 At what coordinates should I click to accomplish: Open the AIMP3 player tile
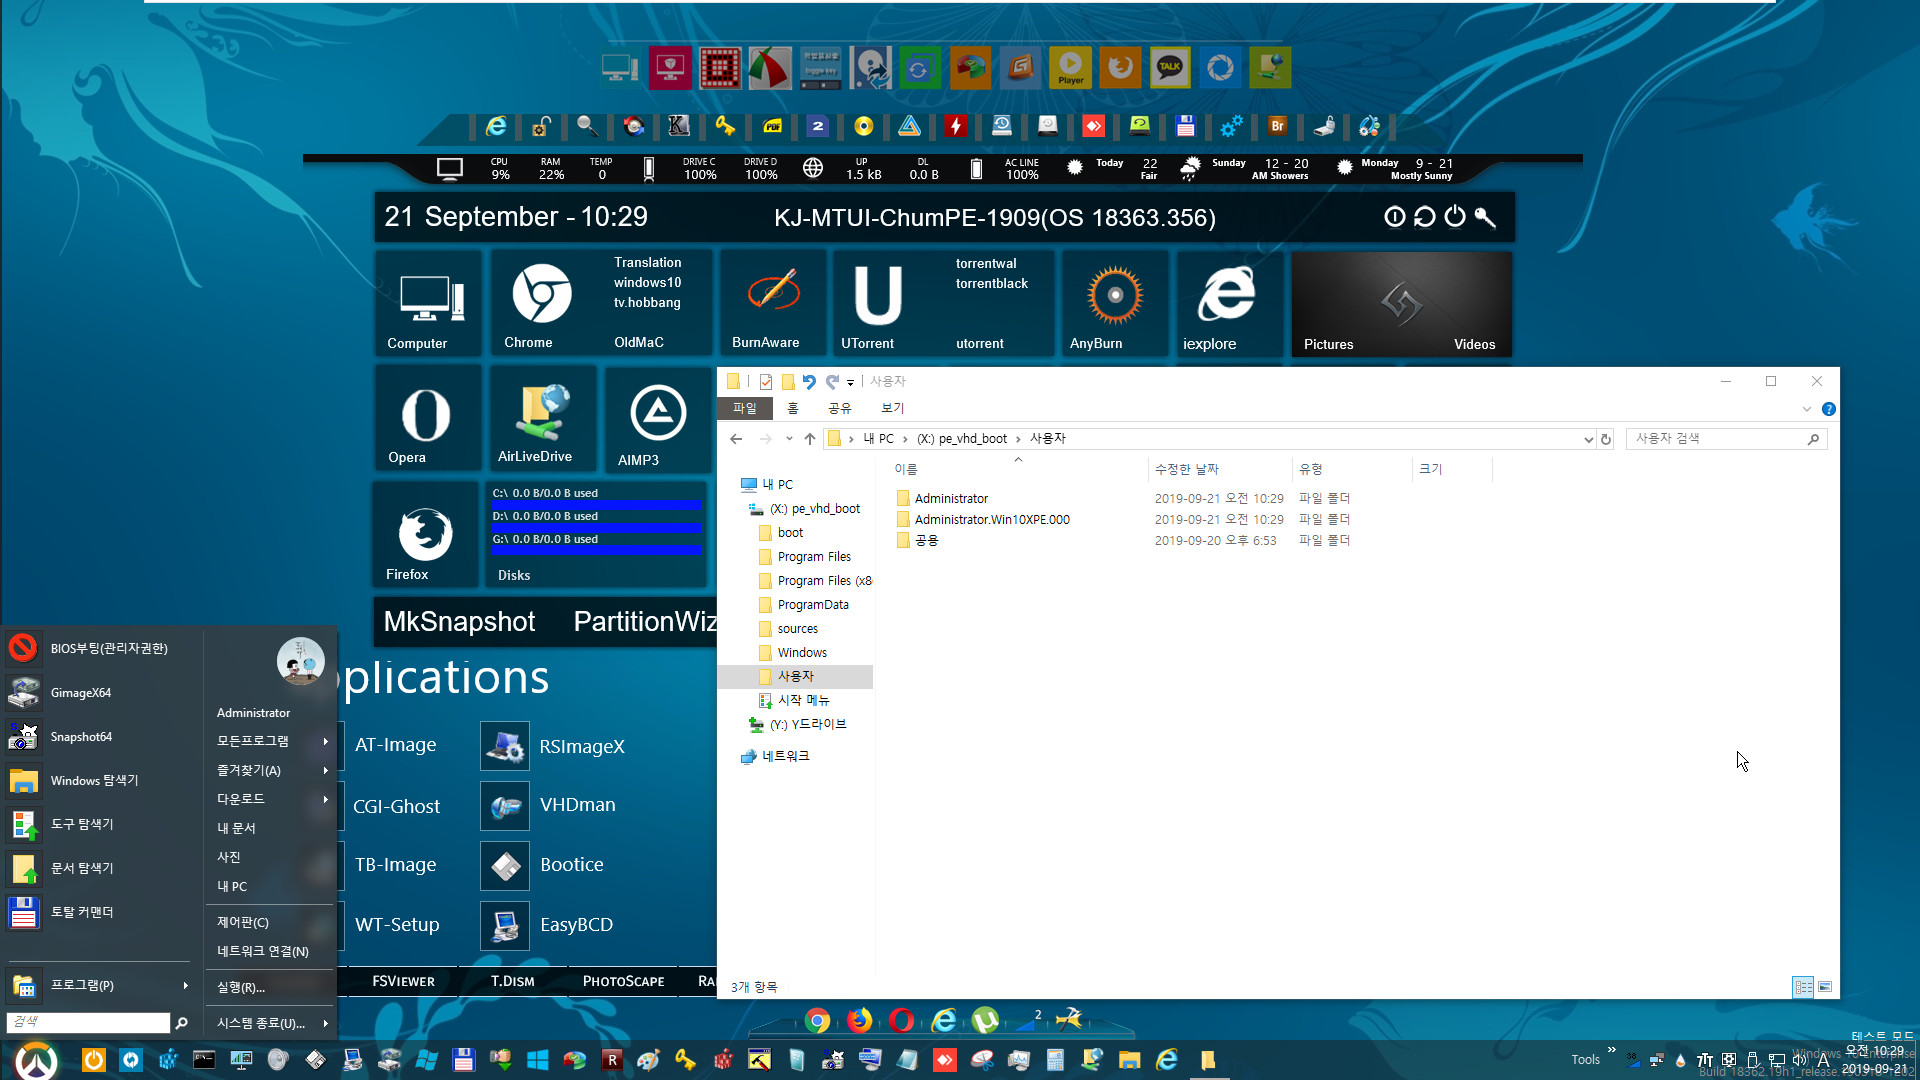pyautogui.click(x=657, y=418)
